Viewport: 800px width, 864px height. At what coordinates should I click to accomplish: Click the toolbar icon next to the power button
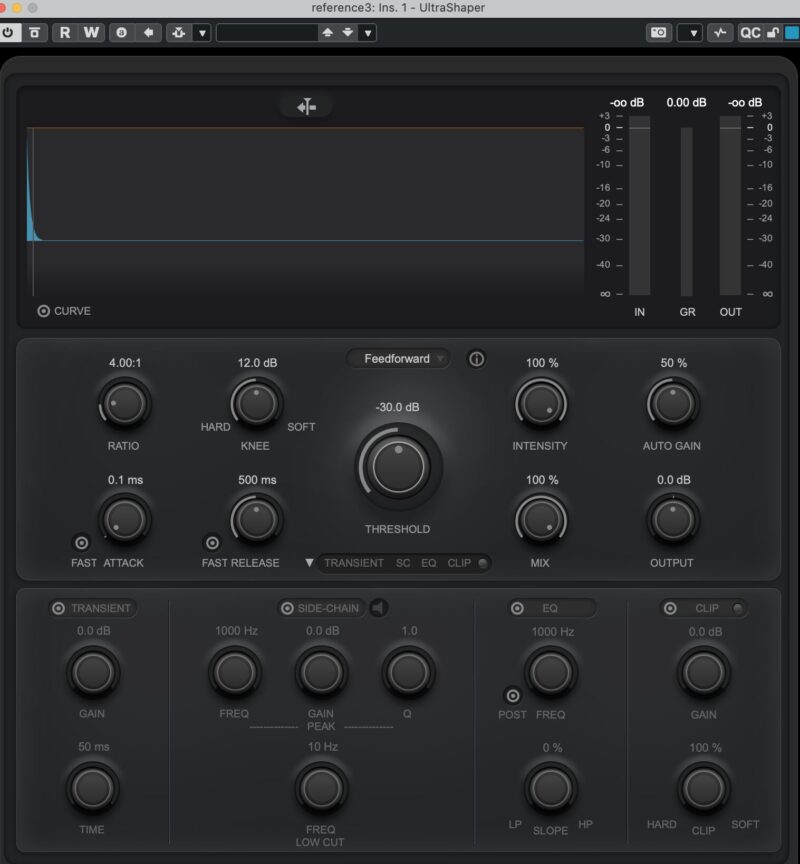[x=35, y=33]
